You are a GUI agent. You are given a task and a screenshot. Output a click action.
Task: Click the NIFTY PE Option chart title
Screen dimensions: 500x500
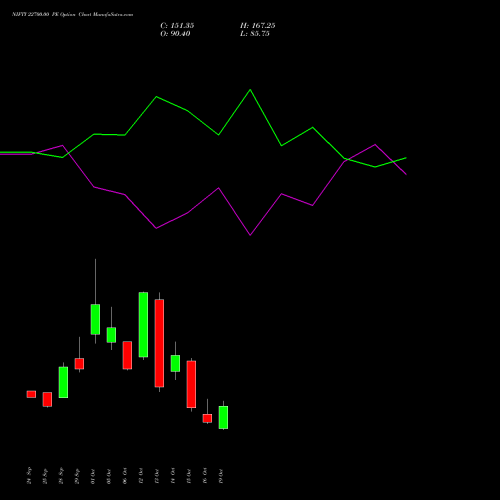72,14
